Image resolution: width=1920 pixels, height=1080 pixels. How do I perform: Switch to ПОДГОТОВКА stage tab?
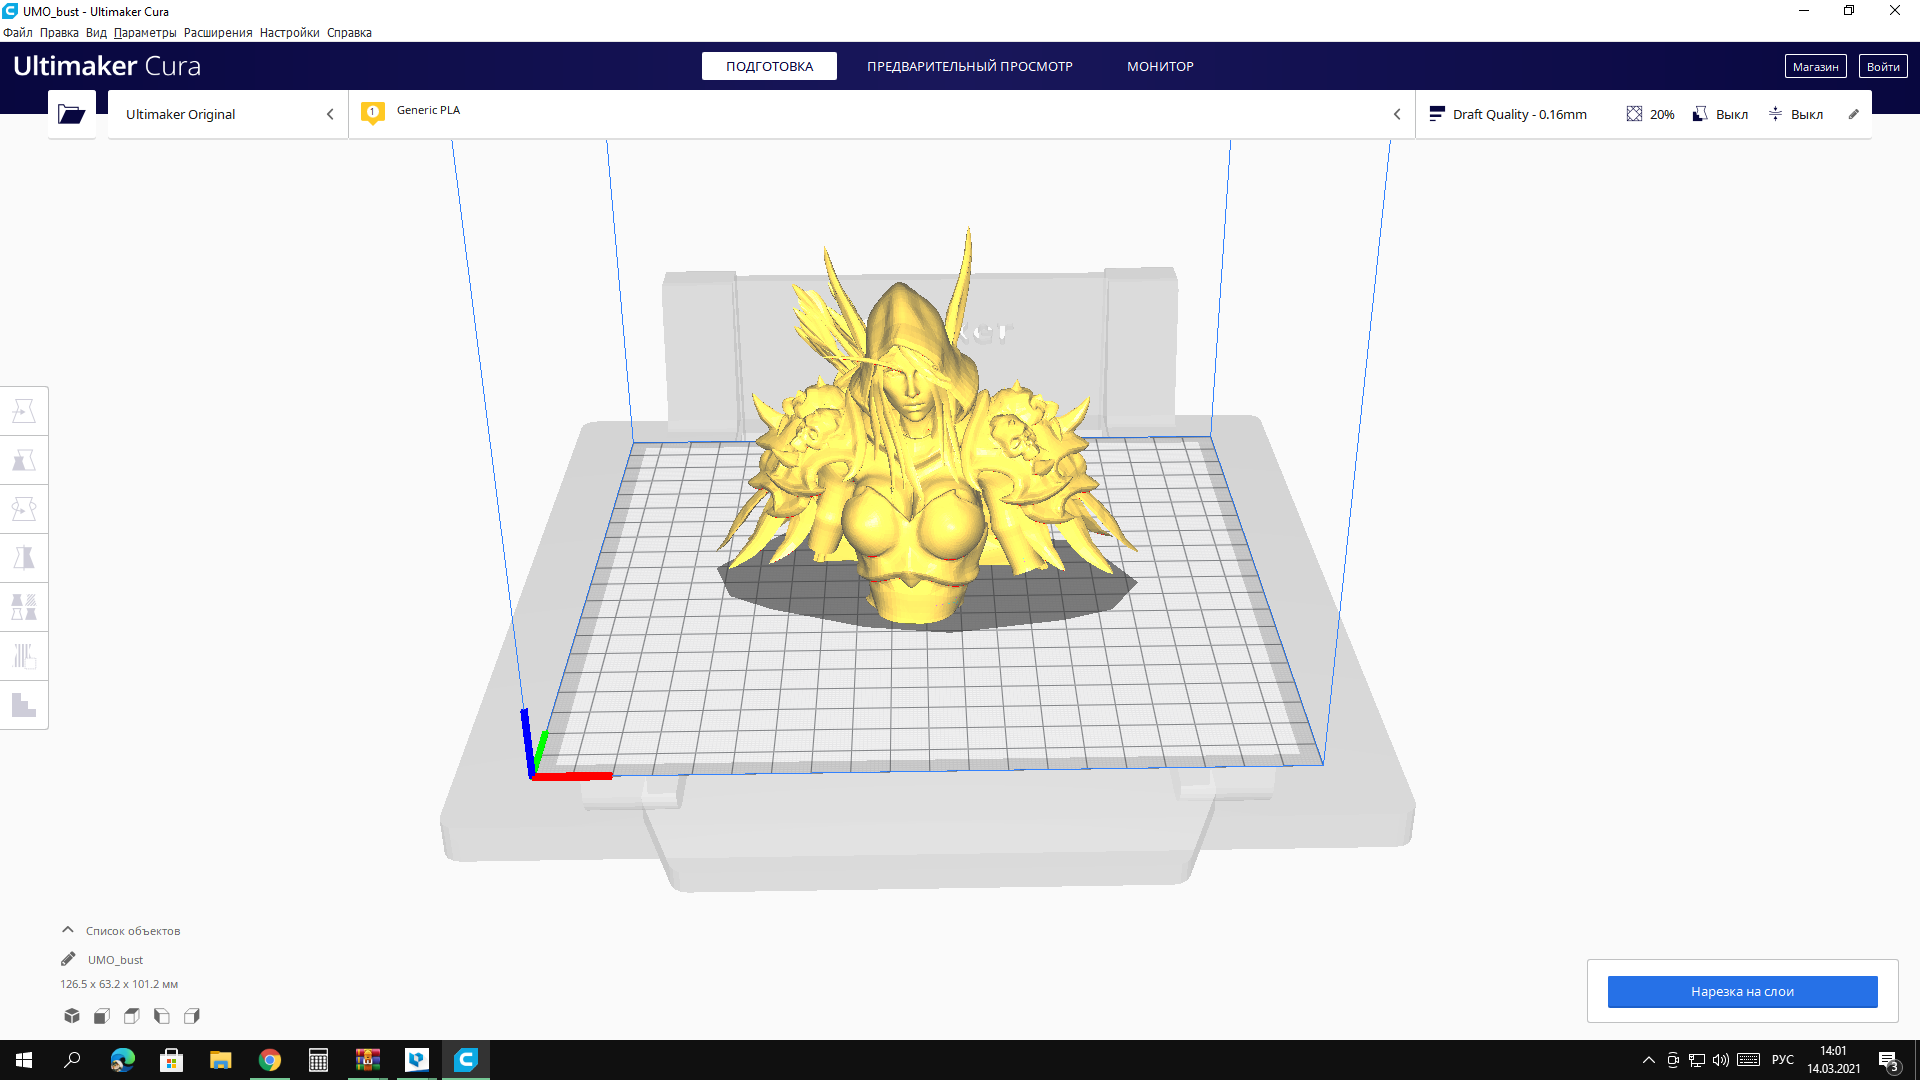click(769, 66)
